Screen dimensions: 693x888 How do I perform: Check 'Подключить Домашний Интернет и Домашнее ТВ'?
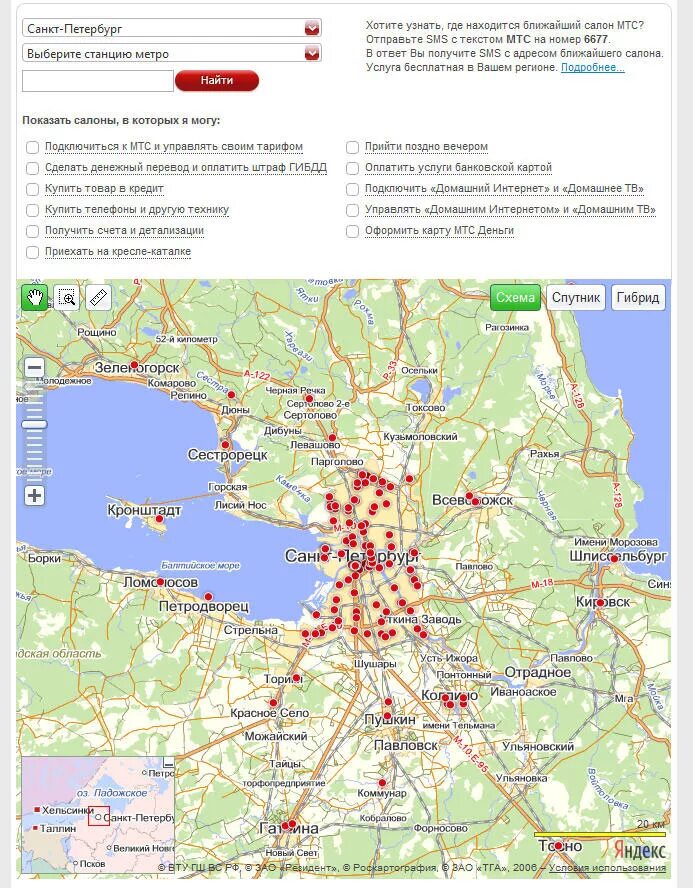point(352,189)
